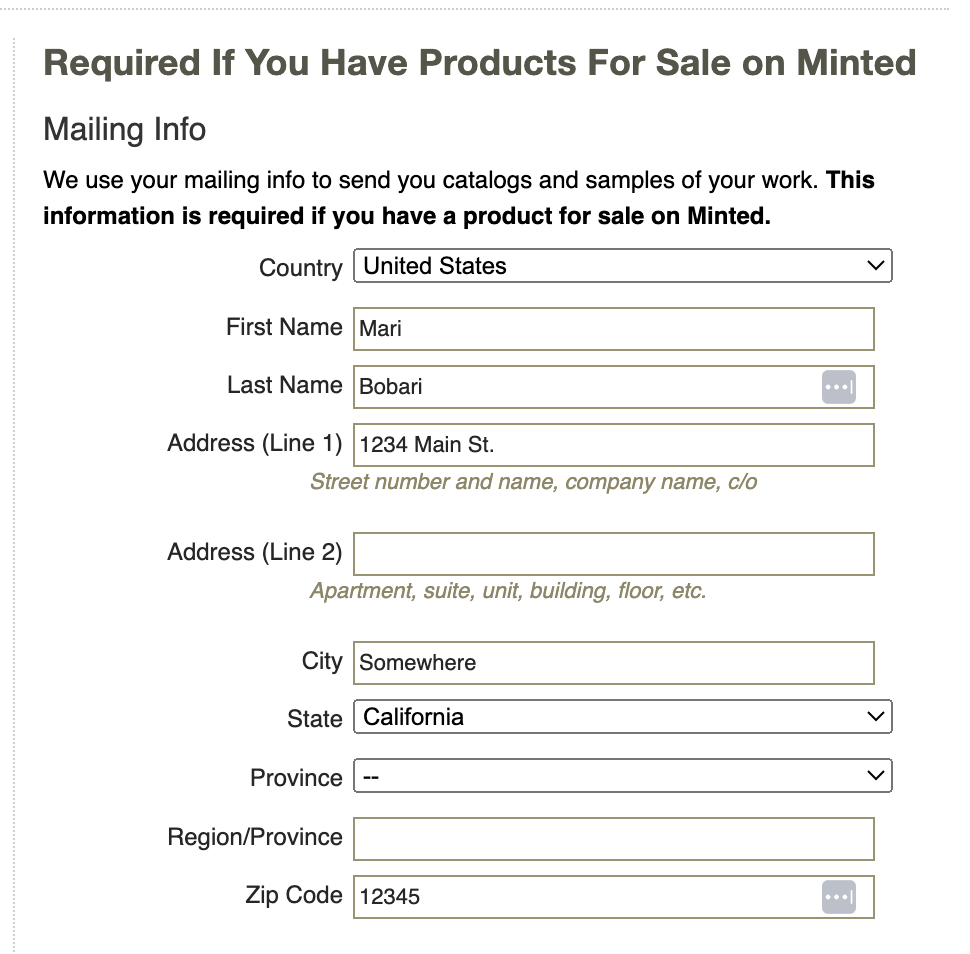This screenshot has width=970, height=954.
Task: Click the empty Address Line 2 field
Action: click(x=612, y=554)
